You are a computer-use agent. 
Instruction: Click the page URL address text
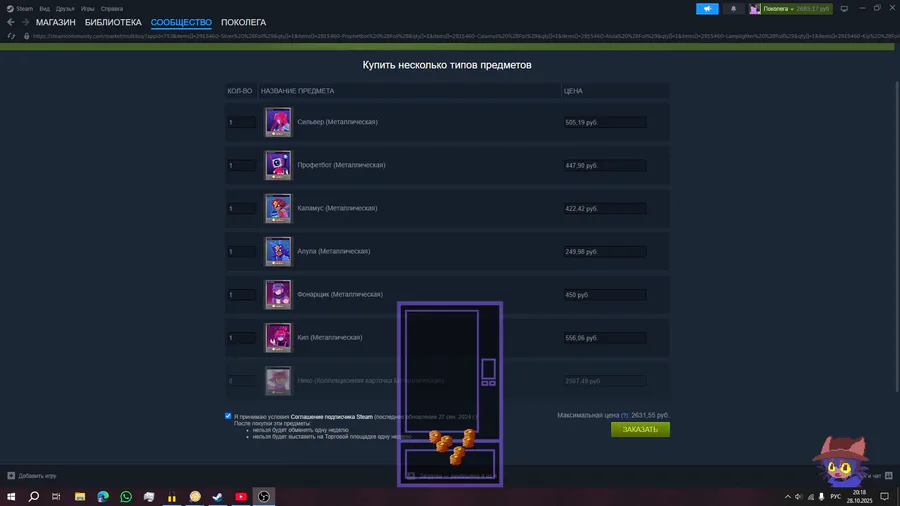pyautogui.click(x=465, y=36)
